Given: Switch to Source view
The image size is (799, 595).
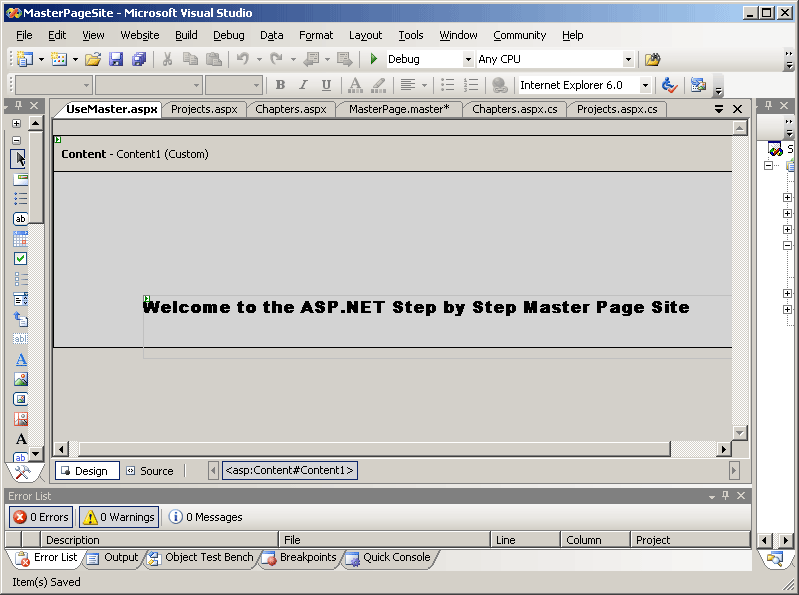Looking at the screenshot, I should click(x=149, y=471).
